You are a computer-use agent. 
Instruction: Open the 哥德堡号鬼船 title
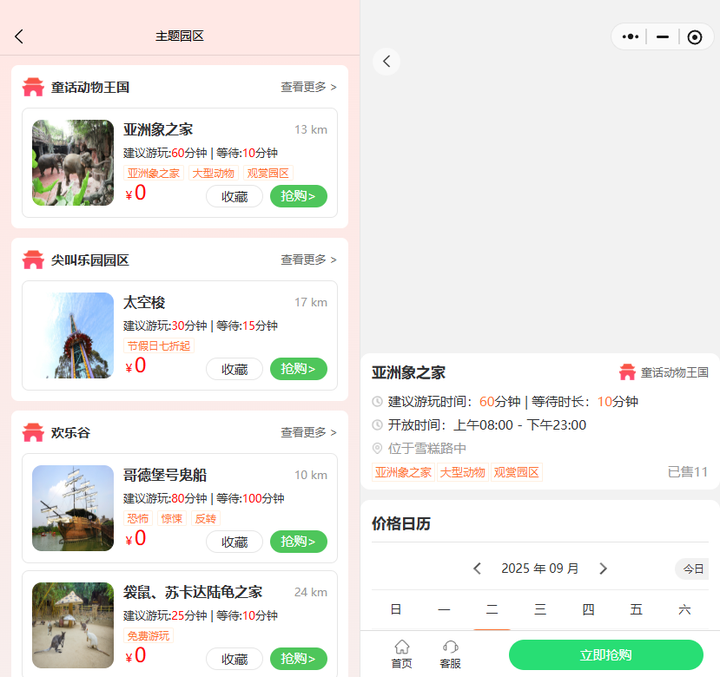(x=165, y=475)
